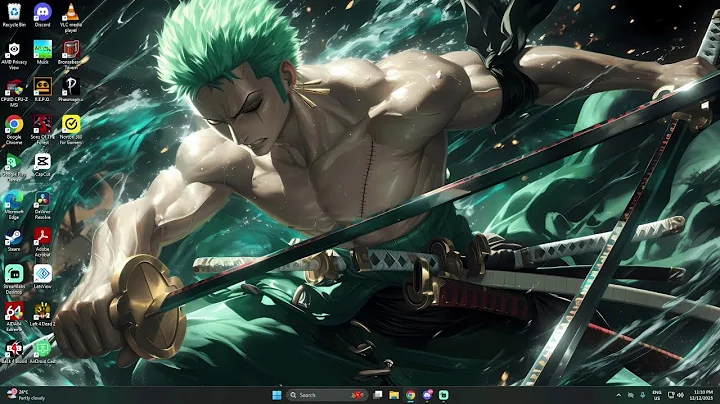Screen dimensions: 720x404
Task: Select the Back 4 Blood shortcut
Action: [14, 353]
